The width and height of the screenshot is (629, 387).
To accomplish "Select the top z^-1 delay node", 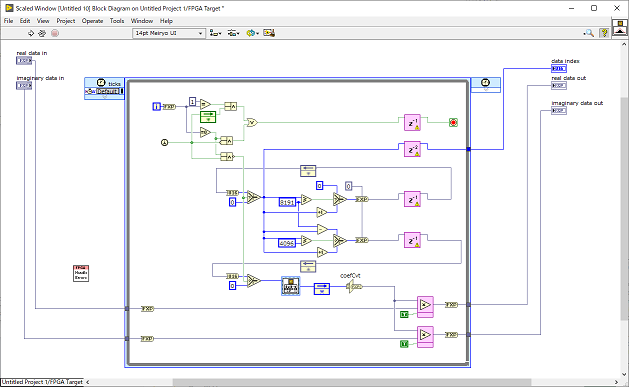I will (412, 123).
